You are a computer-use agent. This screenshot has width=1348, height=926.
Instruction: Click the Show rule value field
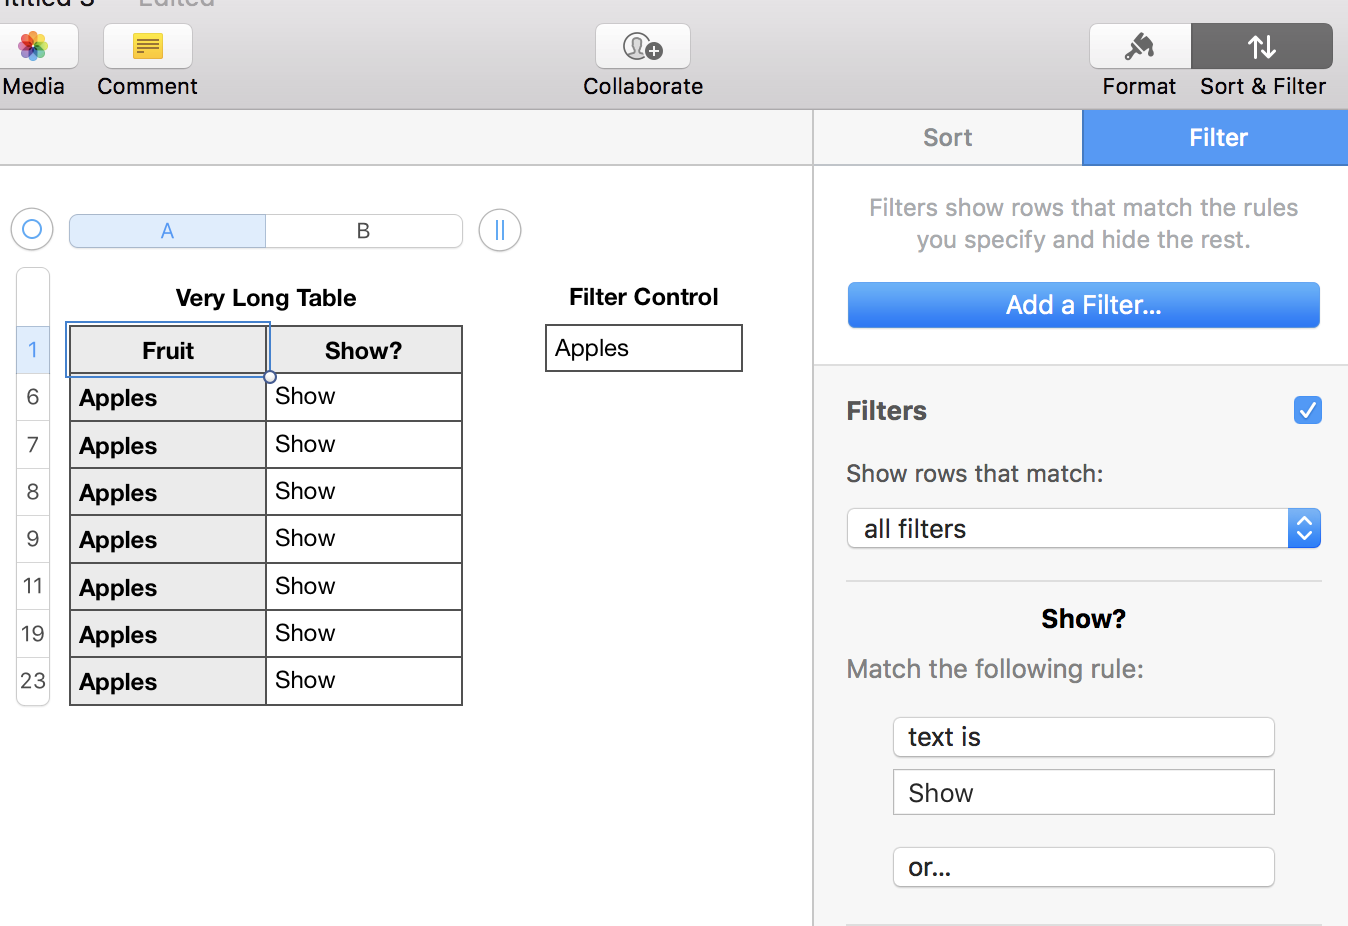pyautogui.click(x=1083, y=792)
